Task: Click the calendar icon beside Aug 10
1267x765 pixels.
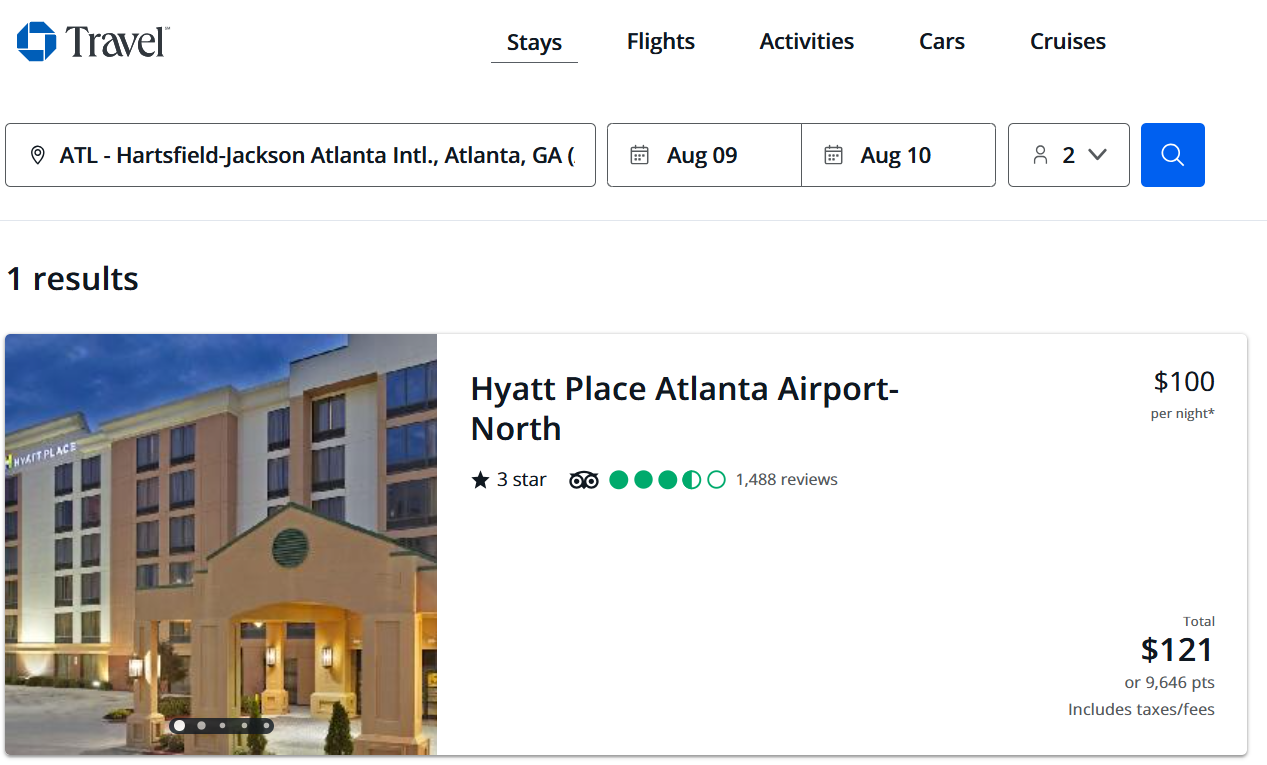Action: click(833, 155)
